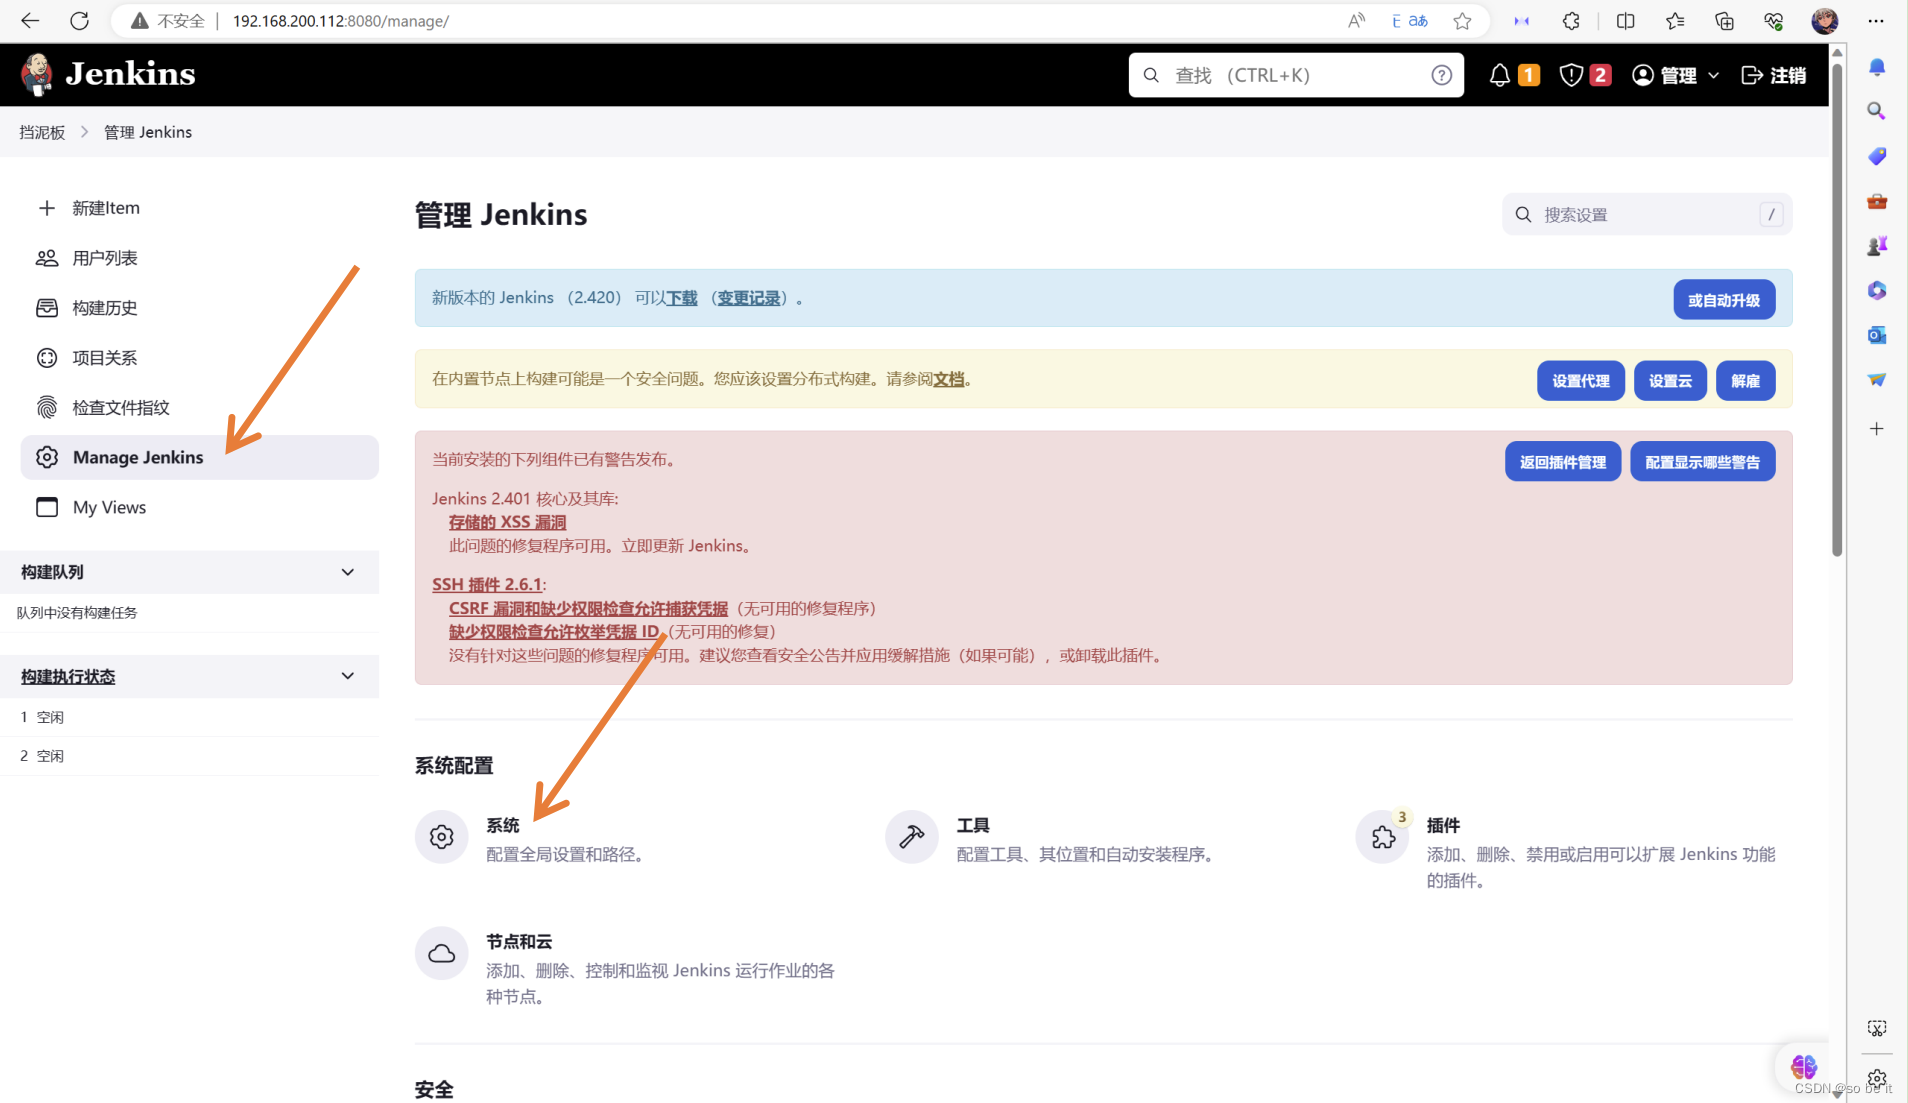Click the translate icon in address bar
The height and width of the screenshot is (1103, 1908).
click(1409, 20)
